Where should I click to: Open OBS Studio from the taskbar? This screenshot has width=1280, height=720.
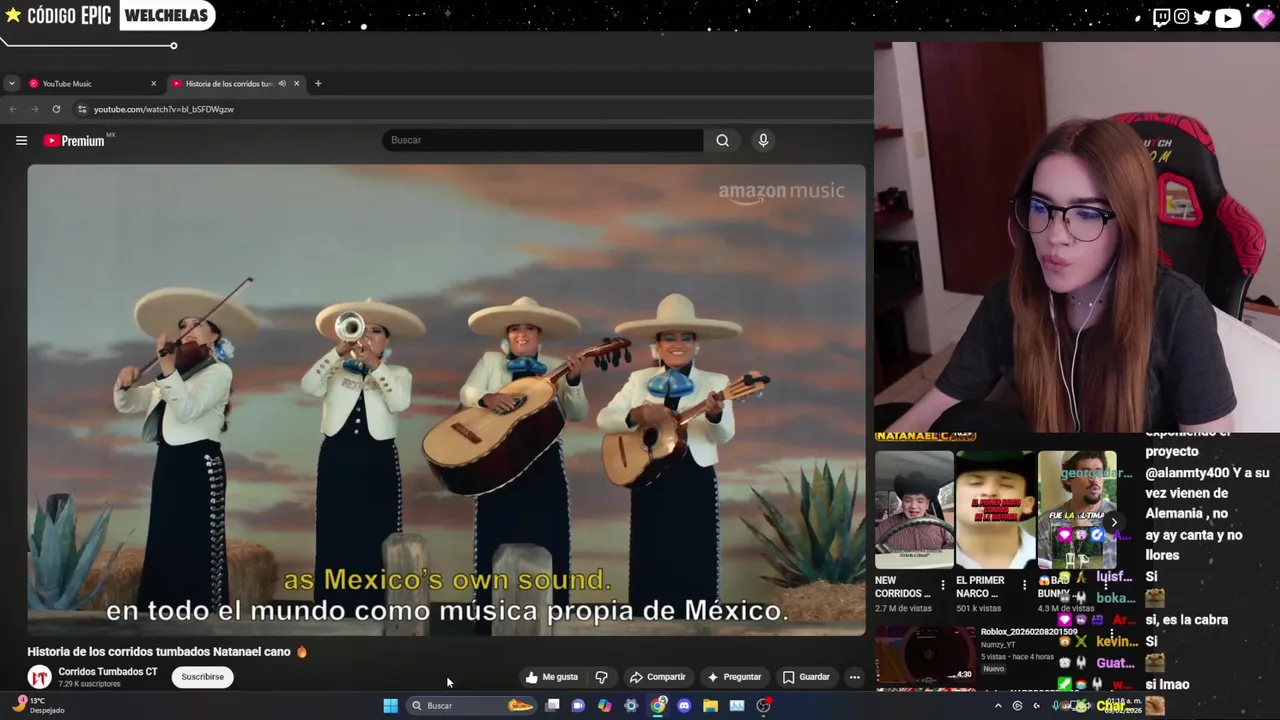[x=763, y=706]
